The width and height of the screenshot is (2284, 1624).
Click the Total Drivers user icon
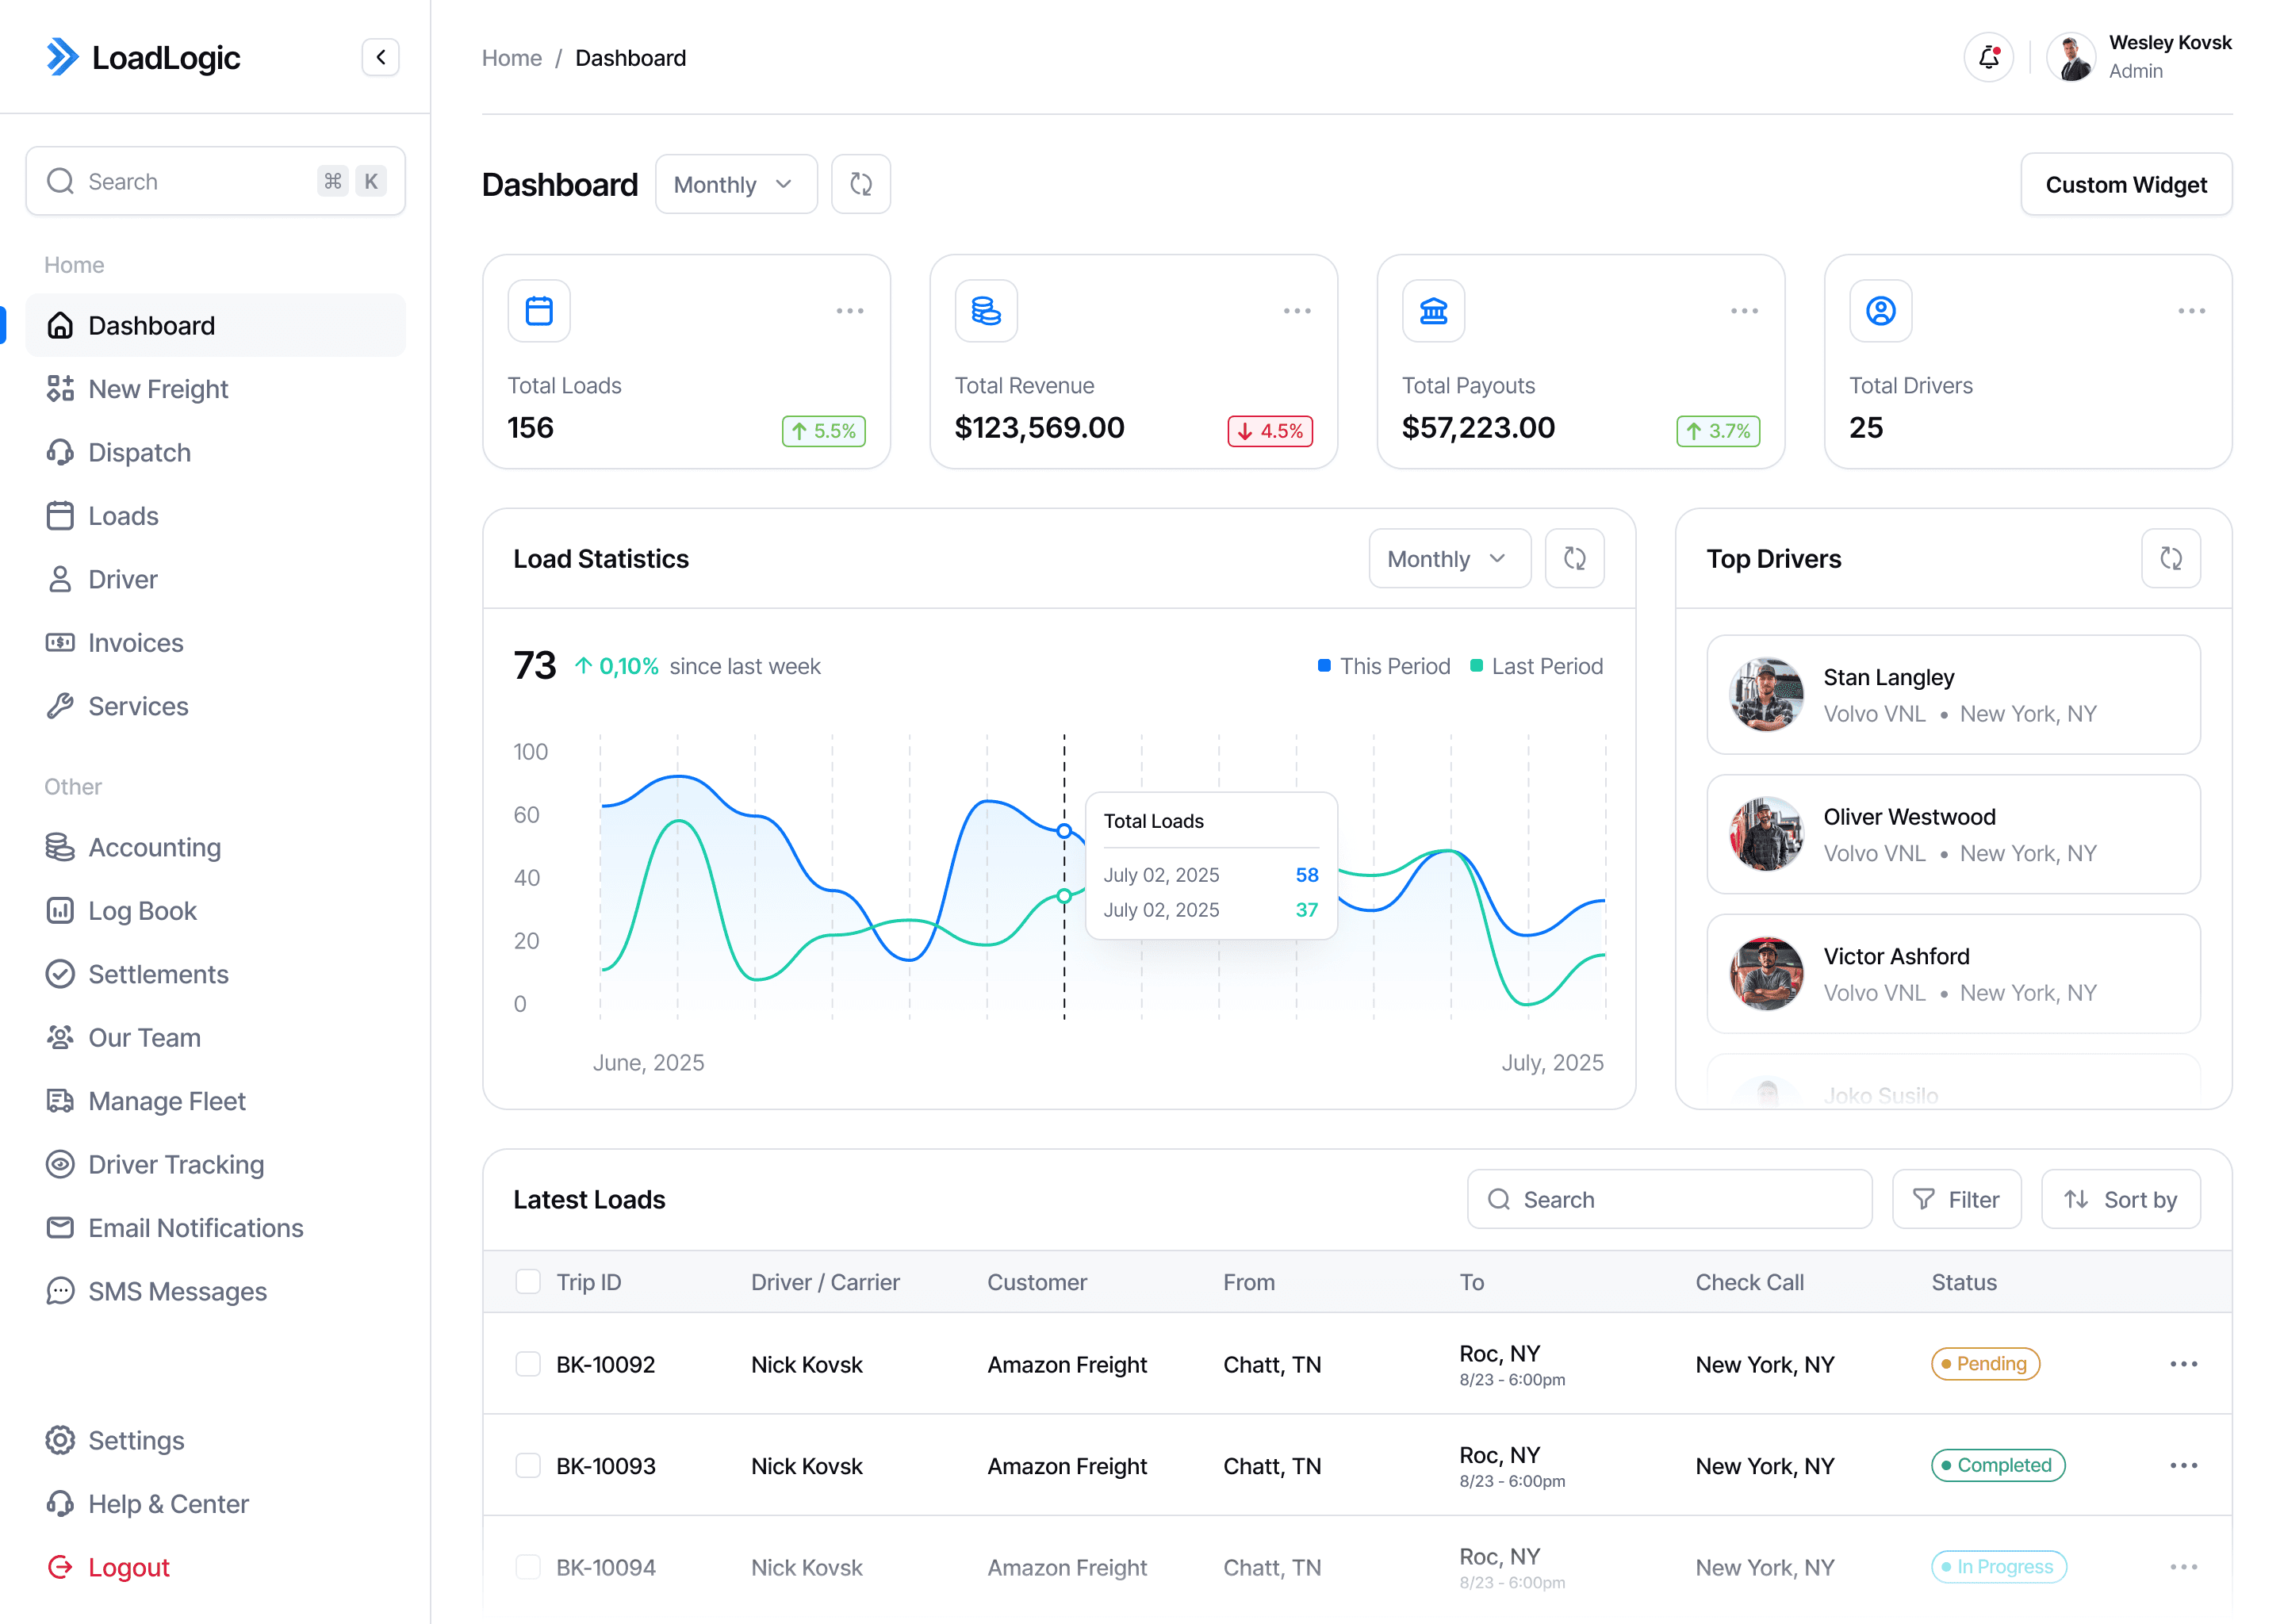tap(1880, 311)
